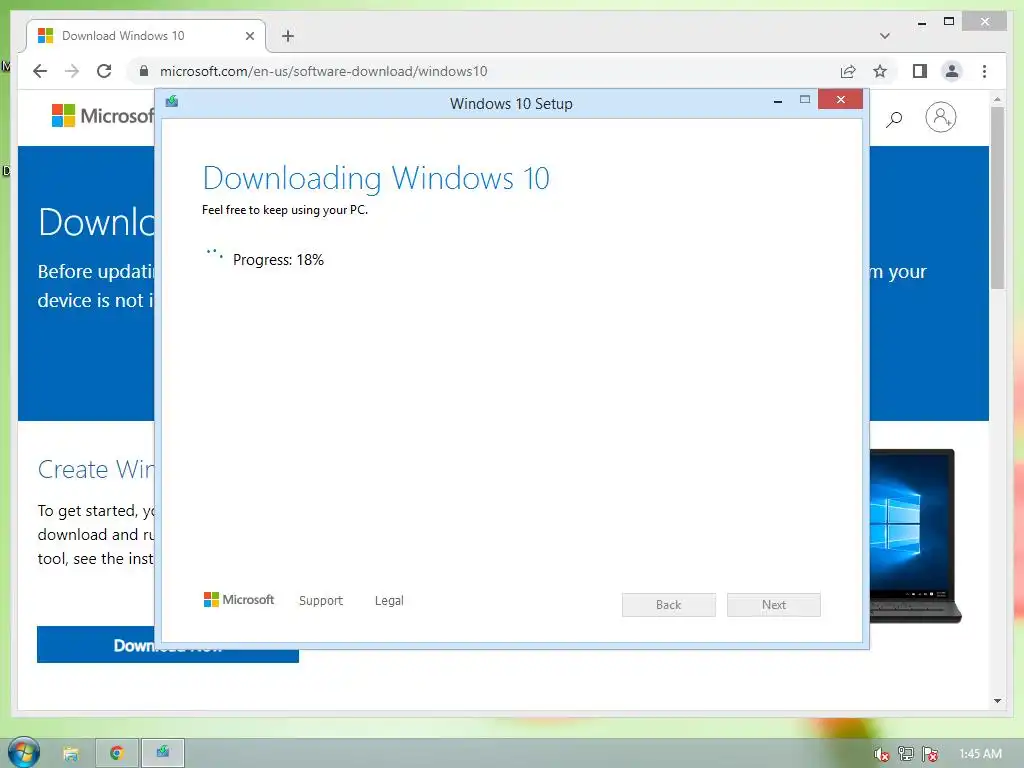
Task: Select the Download Windows 10 tab
Action: [x=146, y=36]
